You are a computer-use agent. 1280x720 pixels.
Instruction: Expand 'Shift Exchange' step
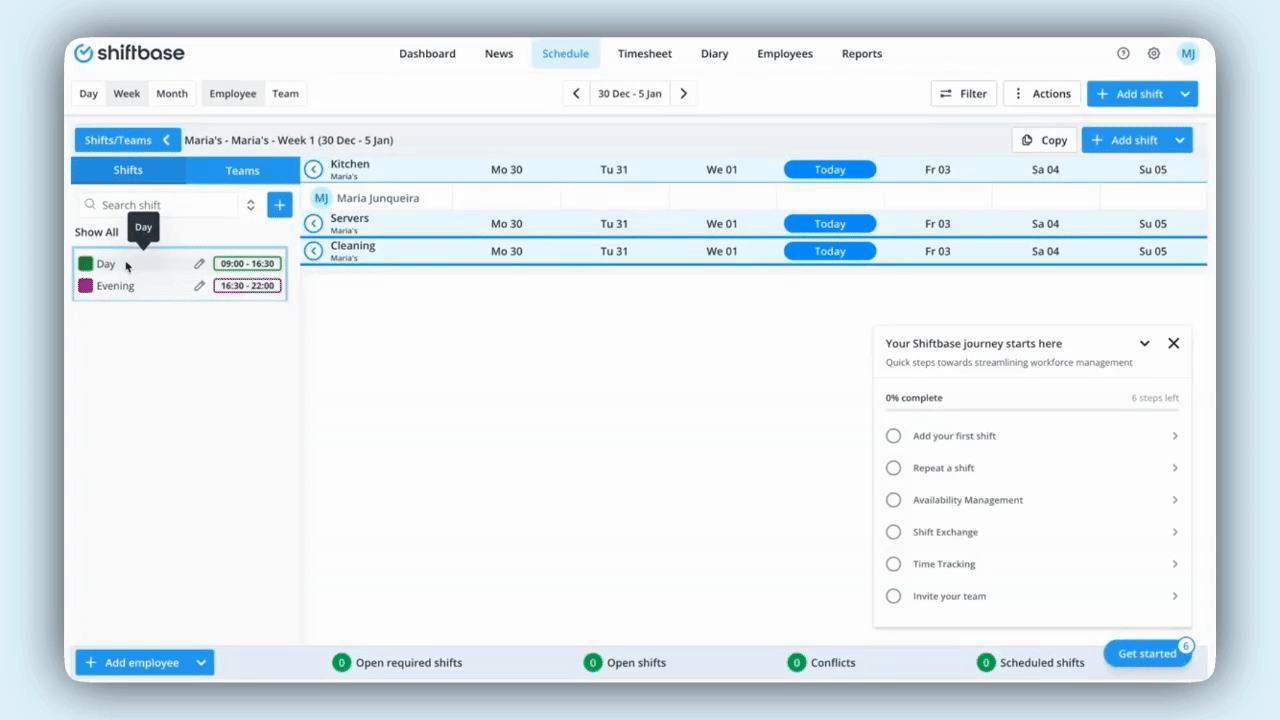(1175, 532)
